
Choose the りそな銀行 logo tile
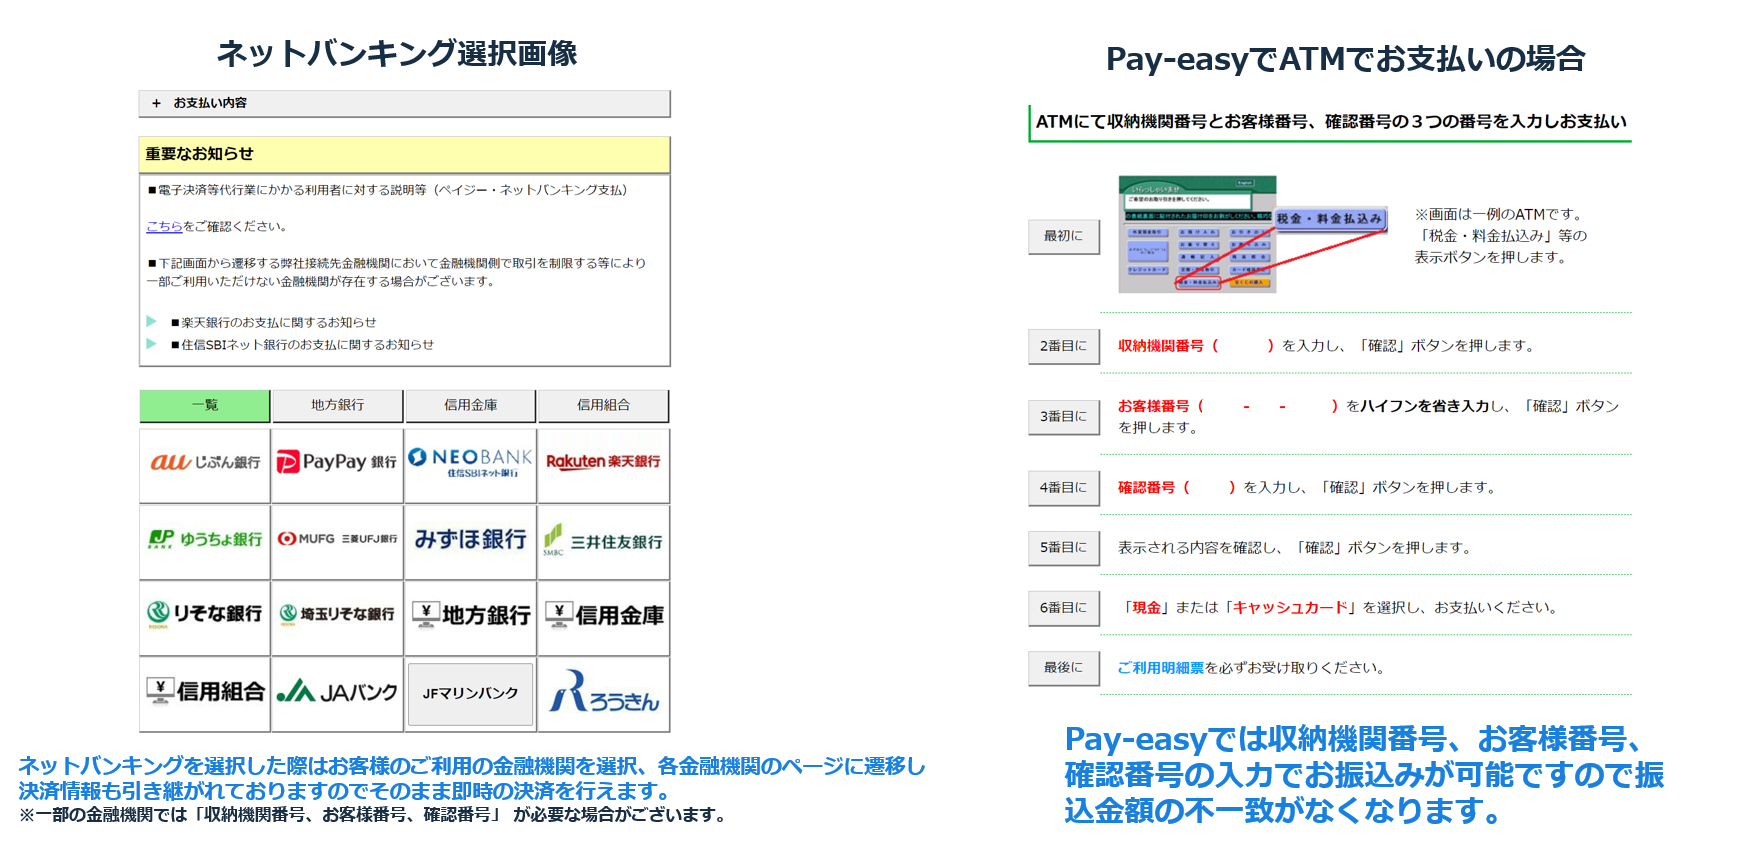click(x=205, y=614)
